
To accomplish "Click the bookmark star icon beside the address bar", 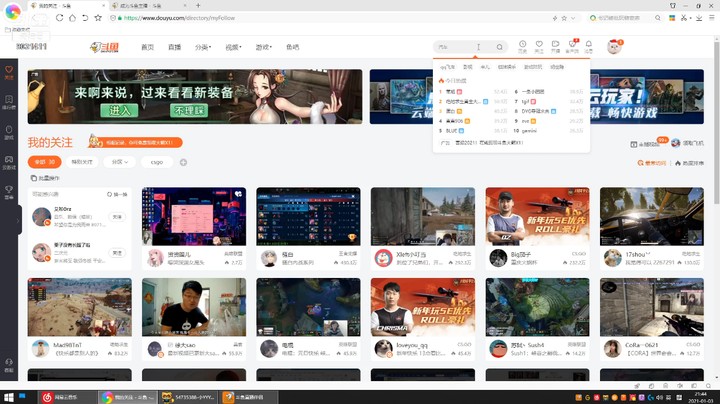I will click(x=98, y=18).
